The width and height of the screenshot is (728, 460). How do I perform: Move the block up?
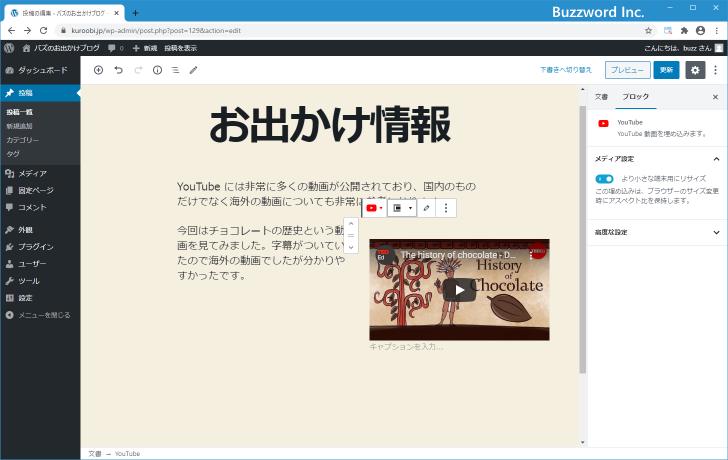(x=351, y=224)
